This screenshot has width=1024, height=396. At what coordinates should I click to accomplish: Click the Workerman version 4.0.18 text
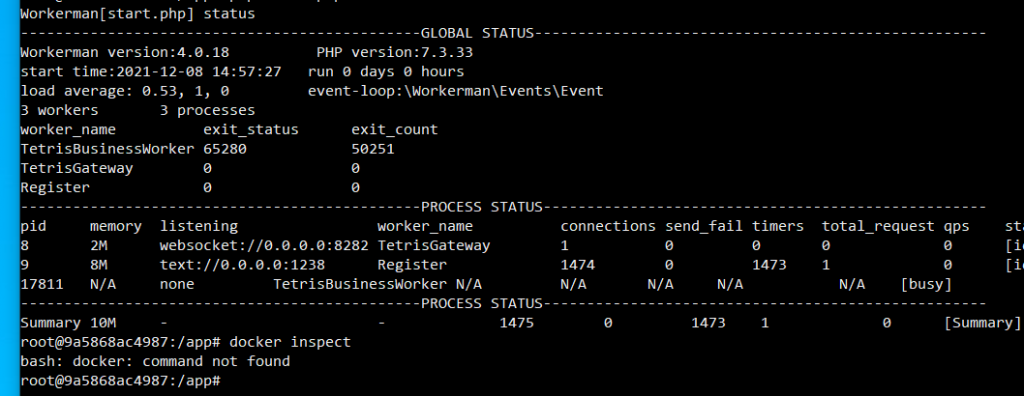[125, 52]
